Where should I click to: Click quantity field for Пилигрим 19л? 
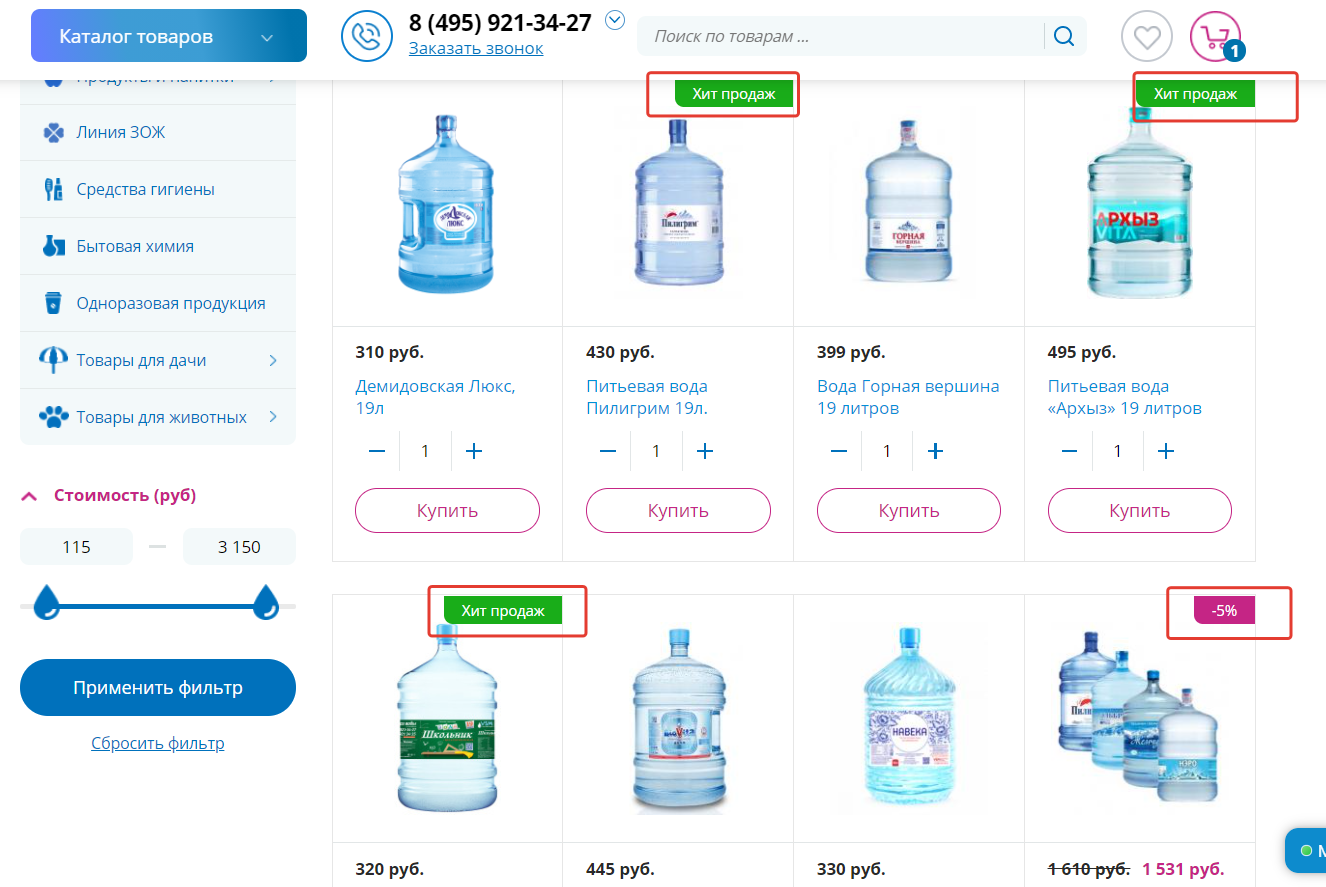coord(656,451)
